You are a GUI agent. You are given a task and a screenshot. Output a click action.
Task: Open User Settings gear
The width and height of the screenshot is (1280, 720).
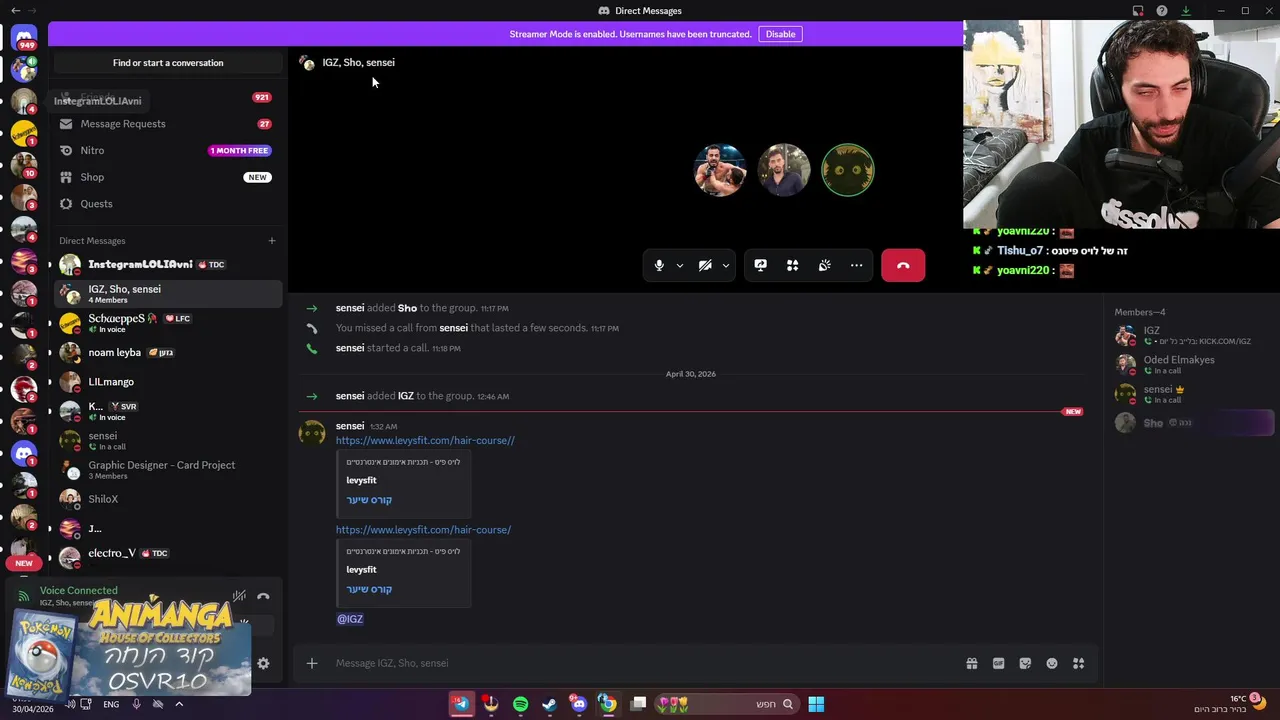click(263, 663)
